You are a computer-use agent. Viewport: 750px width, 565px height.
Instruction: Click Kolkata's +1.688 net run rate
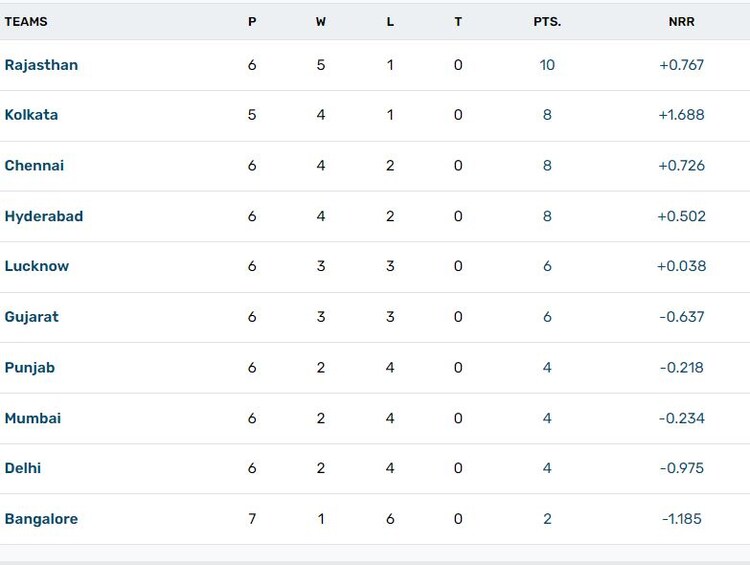click(x=681, y=115)
